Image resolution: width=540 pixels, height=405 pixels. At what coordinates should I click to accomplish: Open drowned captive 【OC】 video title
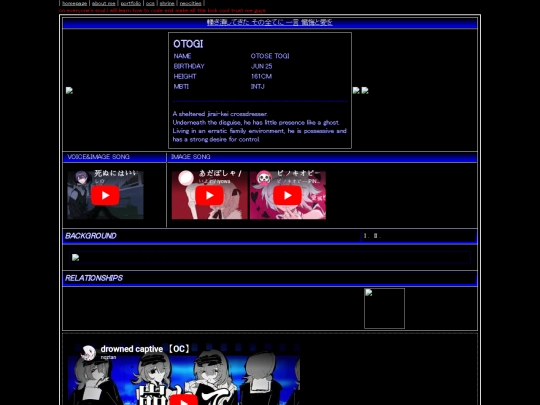[145, 349]
